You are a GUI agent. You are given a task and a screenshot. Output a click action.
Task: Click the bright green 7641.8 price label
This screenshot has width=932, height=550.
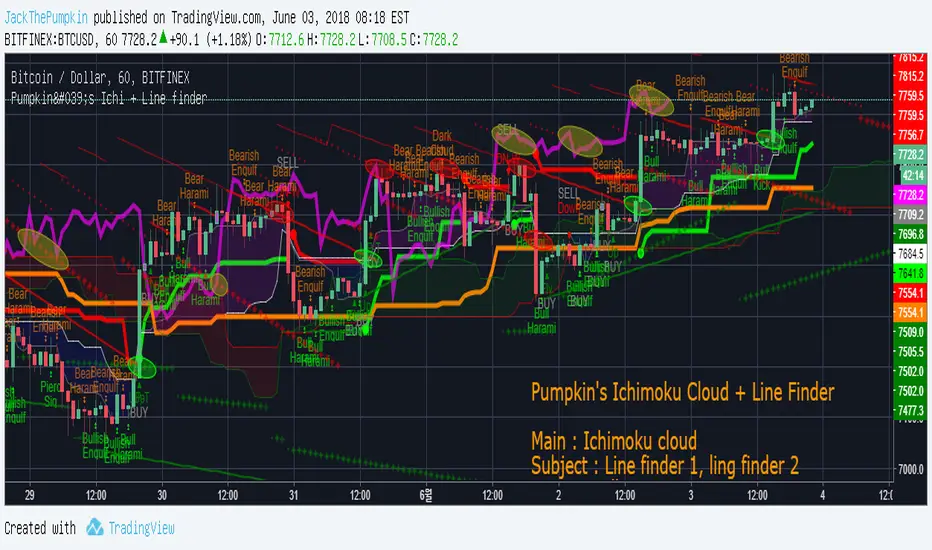click(910, 274)
